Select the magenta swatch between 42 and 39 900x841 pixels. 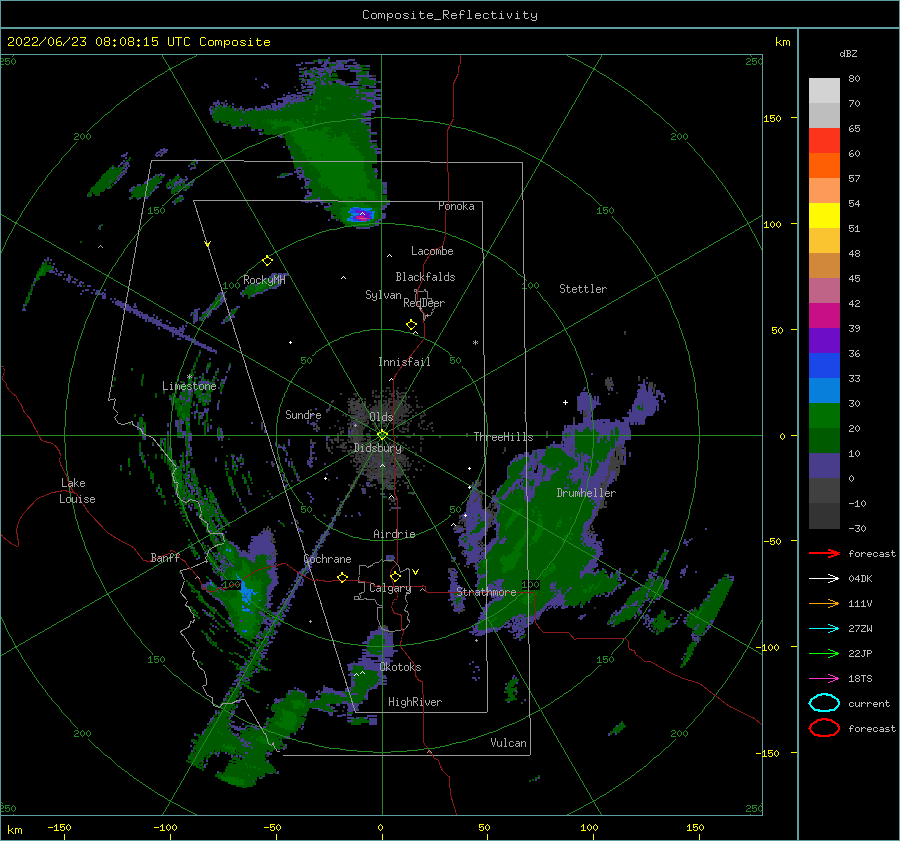point(824,316)
